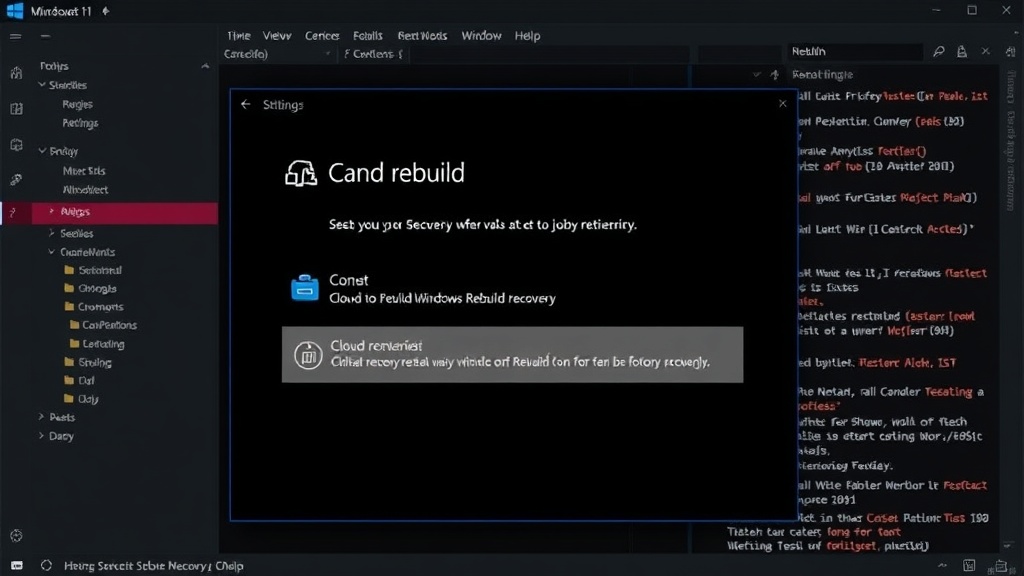
Task: Open the Window menu
Action: click(x=481, y=36)
